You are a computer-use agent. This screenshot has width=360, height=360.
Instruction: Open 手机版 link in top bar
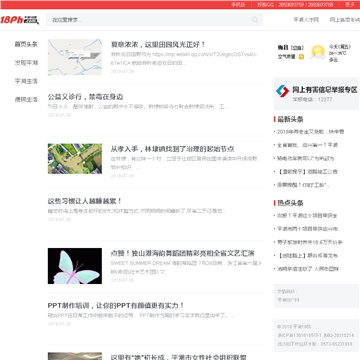point(238,5)
